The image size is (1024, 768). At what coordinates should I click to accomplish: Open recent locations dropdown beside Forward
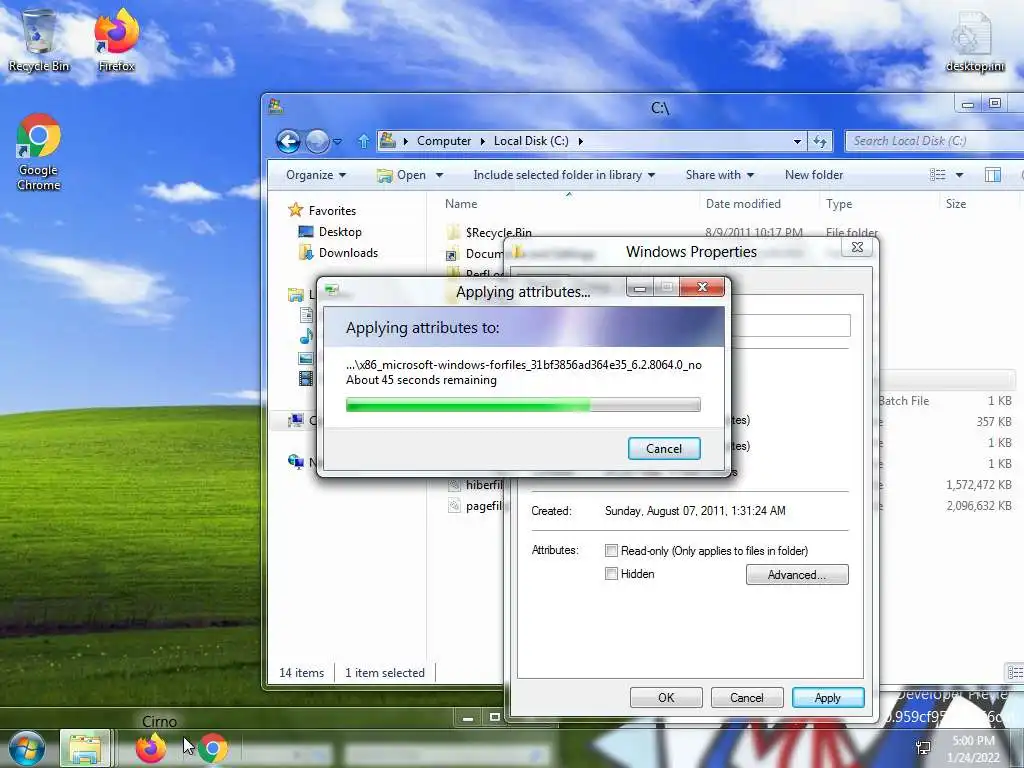pos(337,141)
